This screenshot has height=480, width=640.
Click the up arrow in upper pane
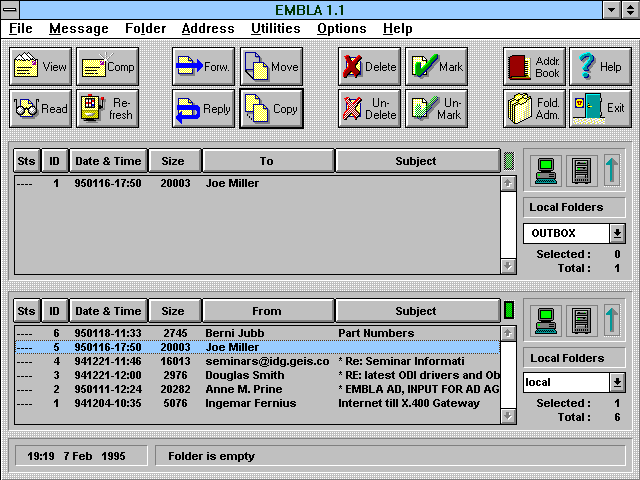(x=611, y=171)
